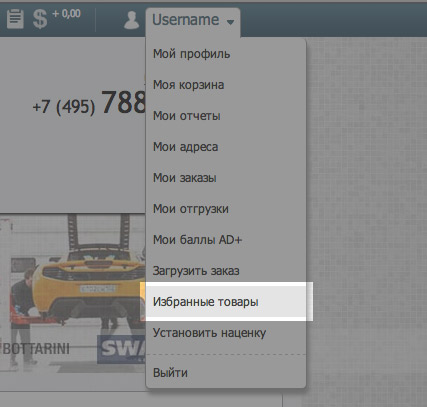
Task: Choose Установить наценку menu entry
Action: (x=226, y=333)
